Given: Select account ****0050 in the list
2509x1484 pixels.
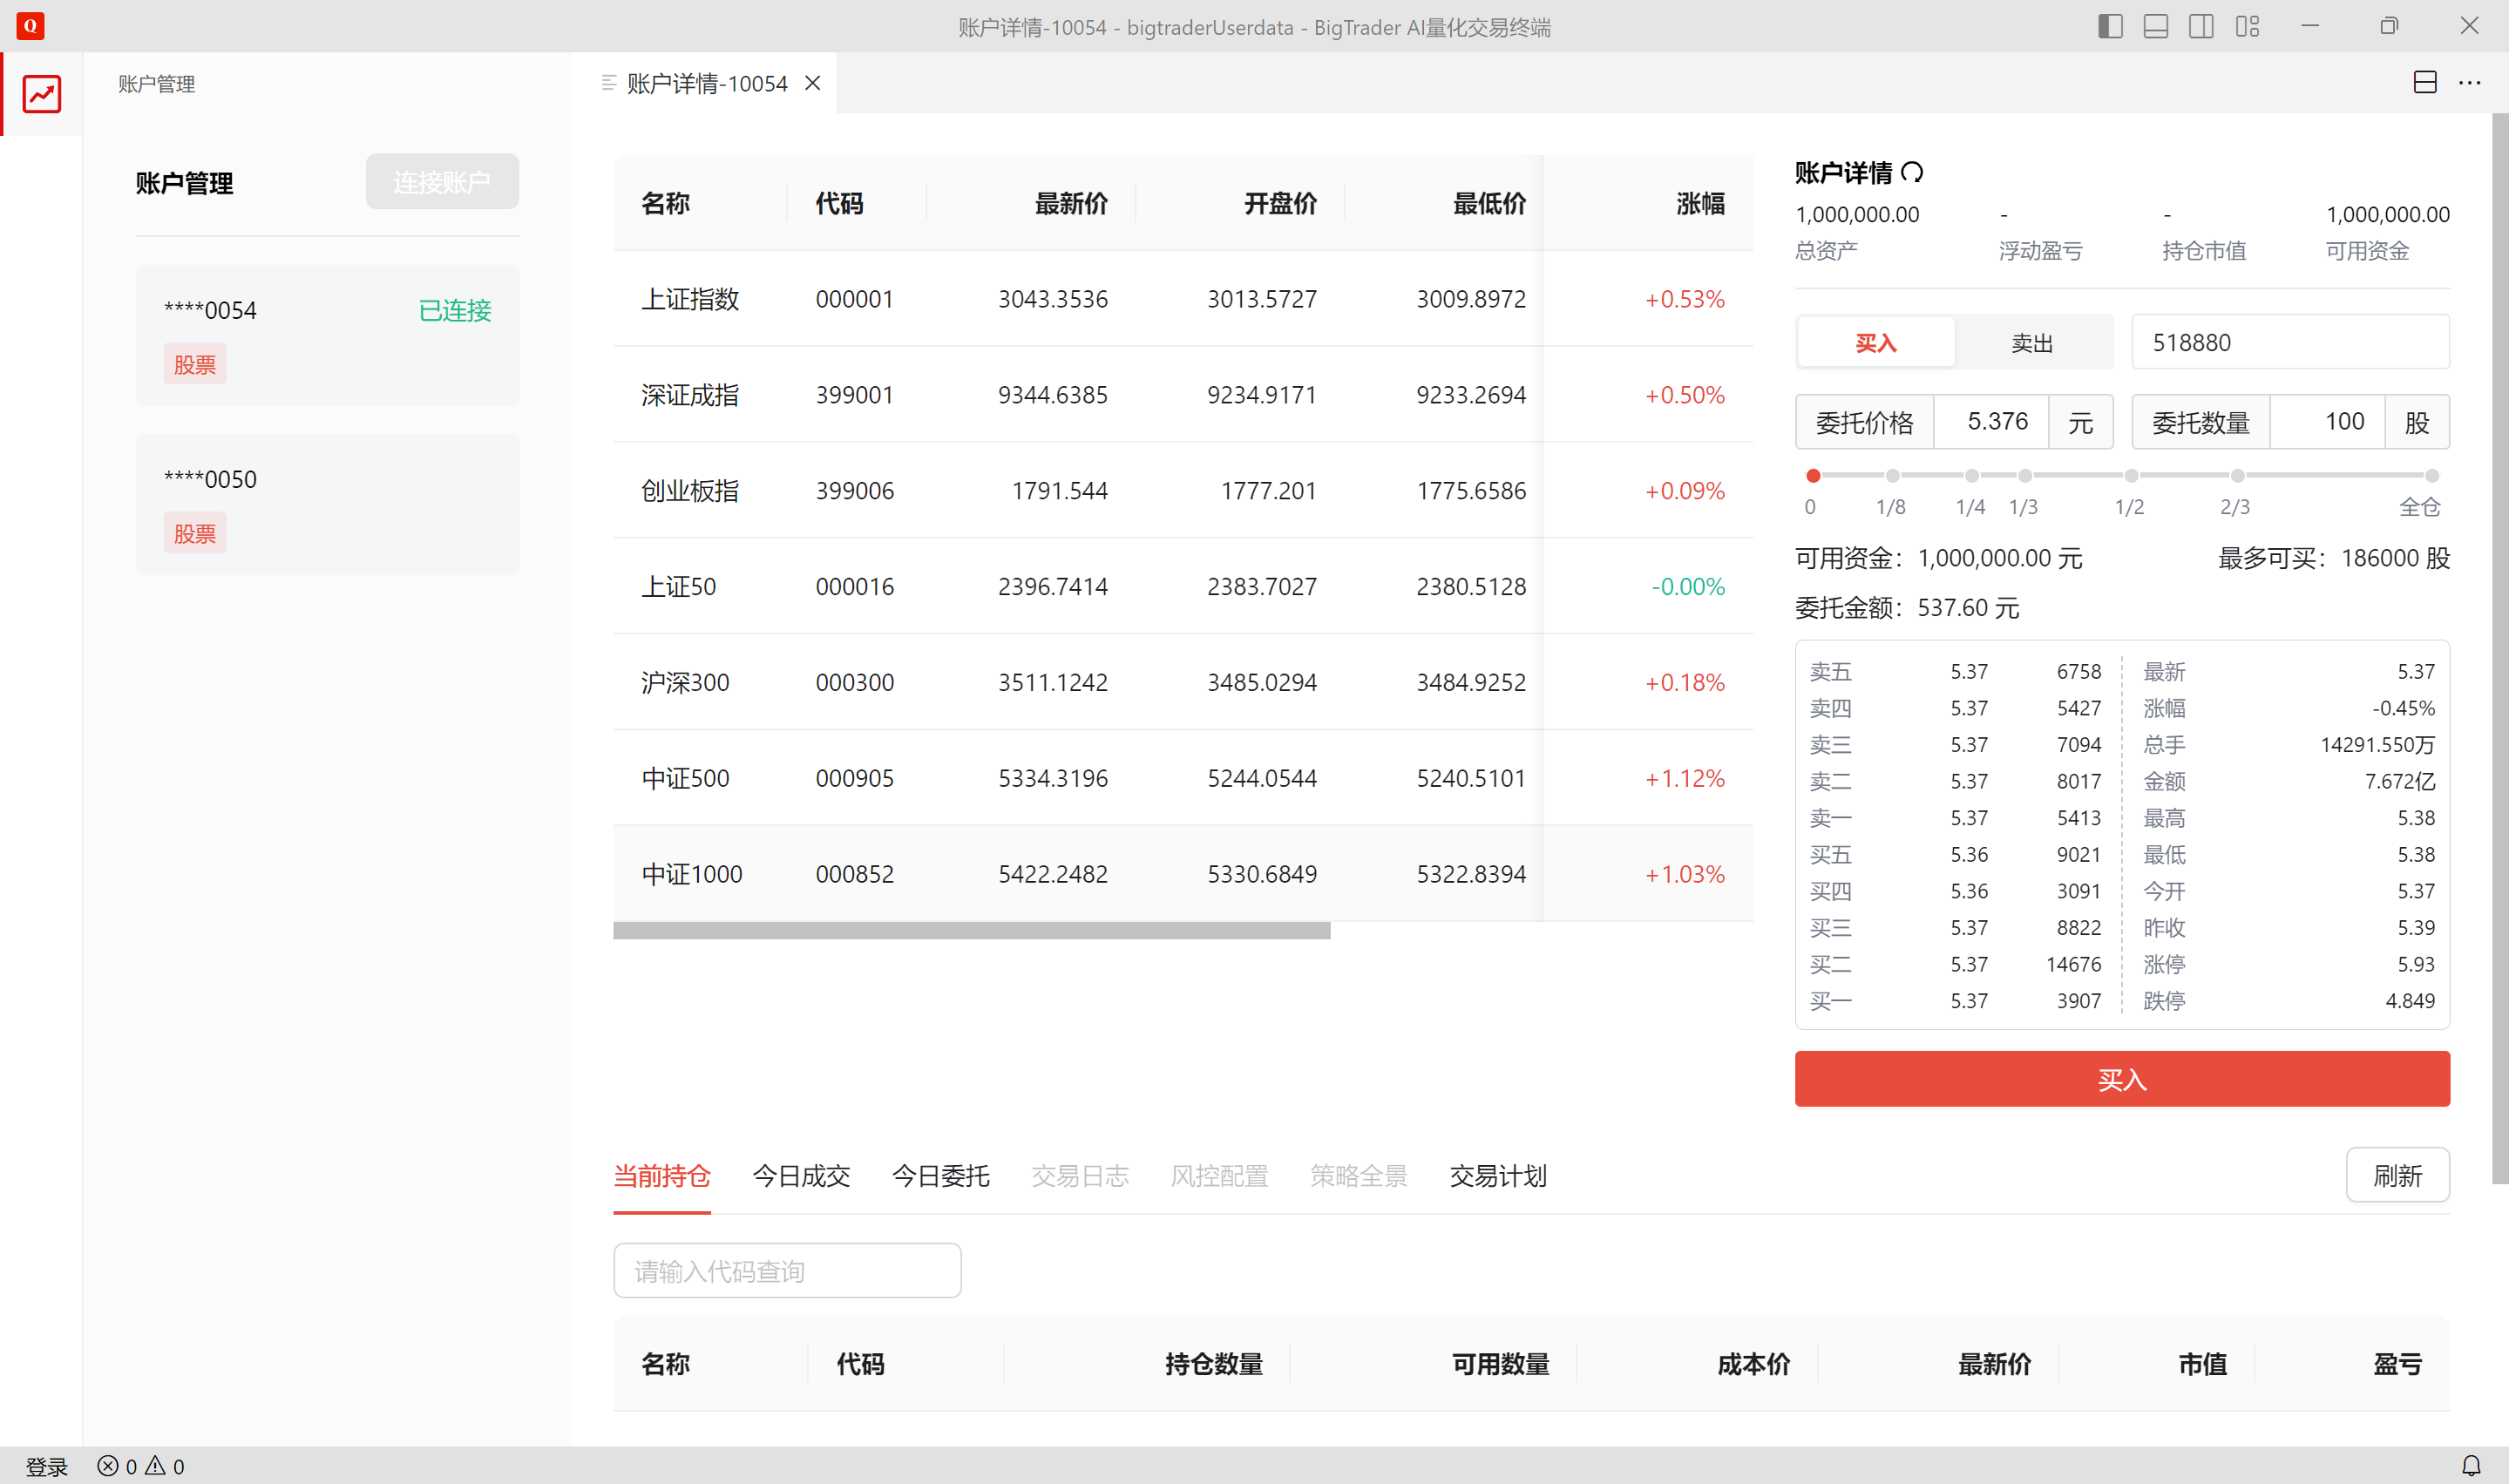Looking at the screenshot, I should pyautogui.click(x=327, y=503).
